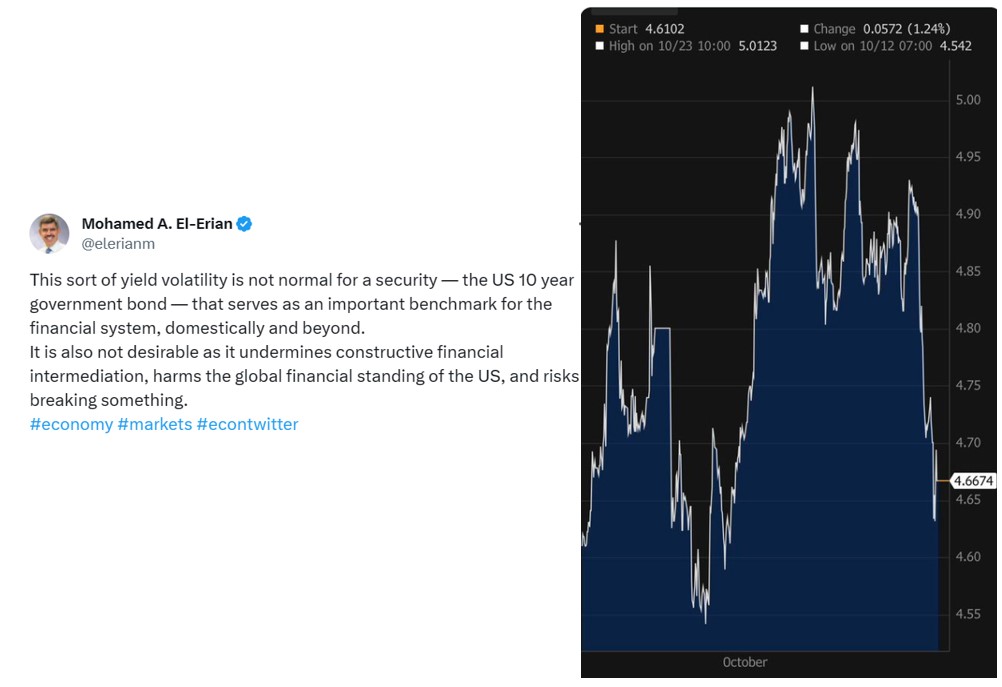
Task: Follow the #markets hashtag link
Action: click(x=155, y=424)
